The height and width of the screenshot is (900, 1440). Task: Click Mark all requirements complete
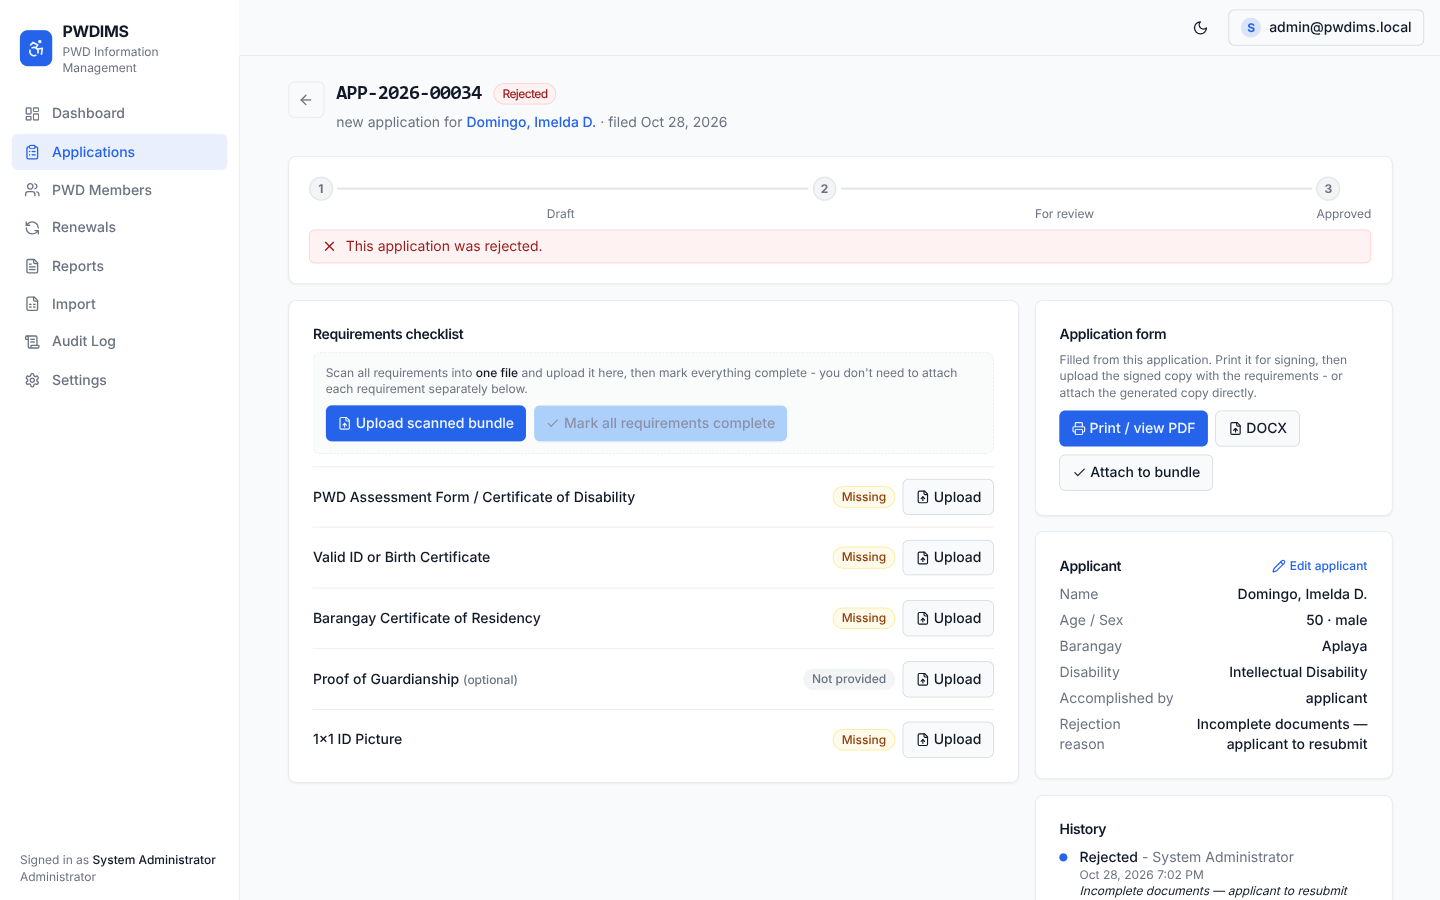[660, 424]
